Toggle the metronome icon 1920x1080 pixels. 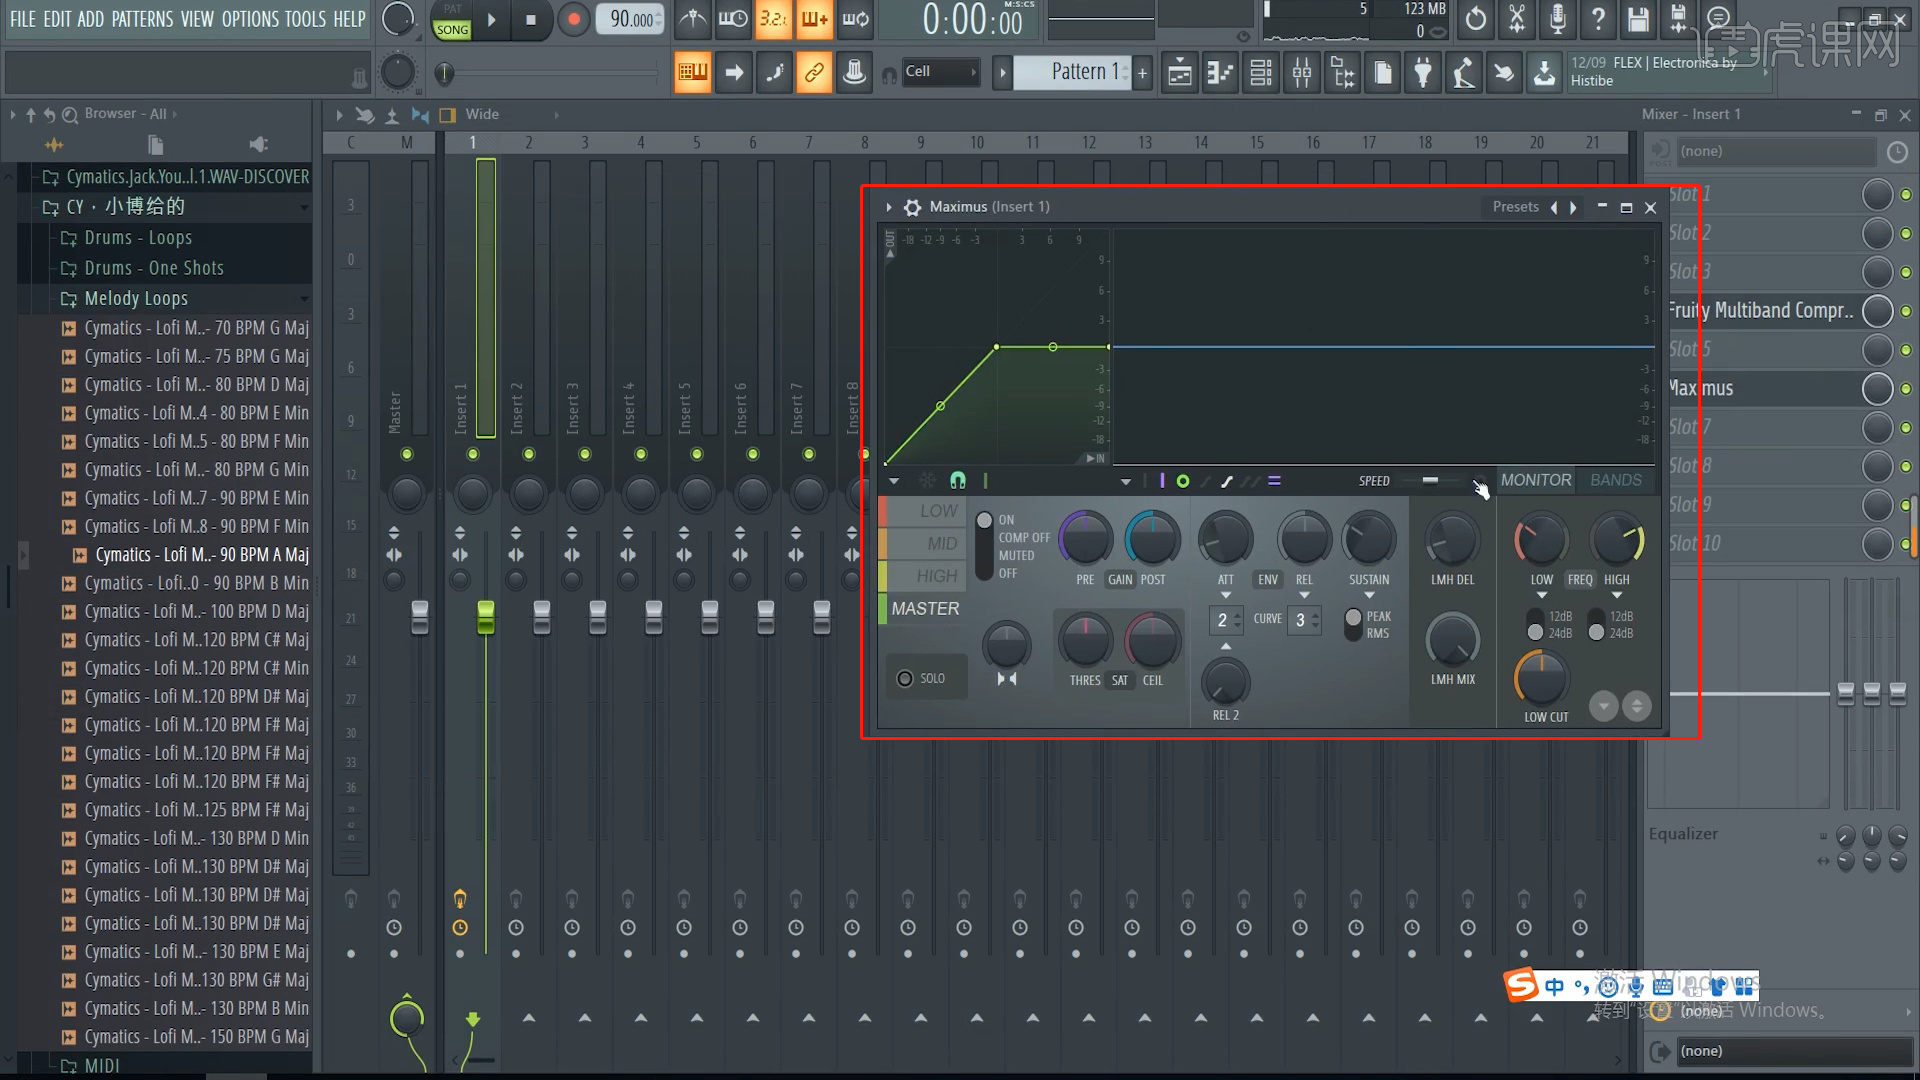693,20
